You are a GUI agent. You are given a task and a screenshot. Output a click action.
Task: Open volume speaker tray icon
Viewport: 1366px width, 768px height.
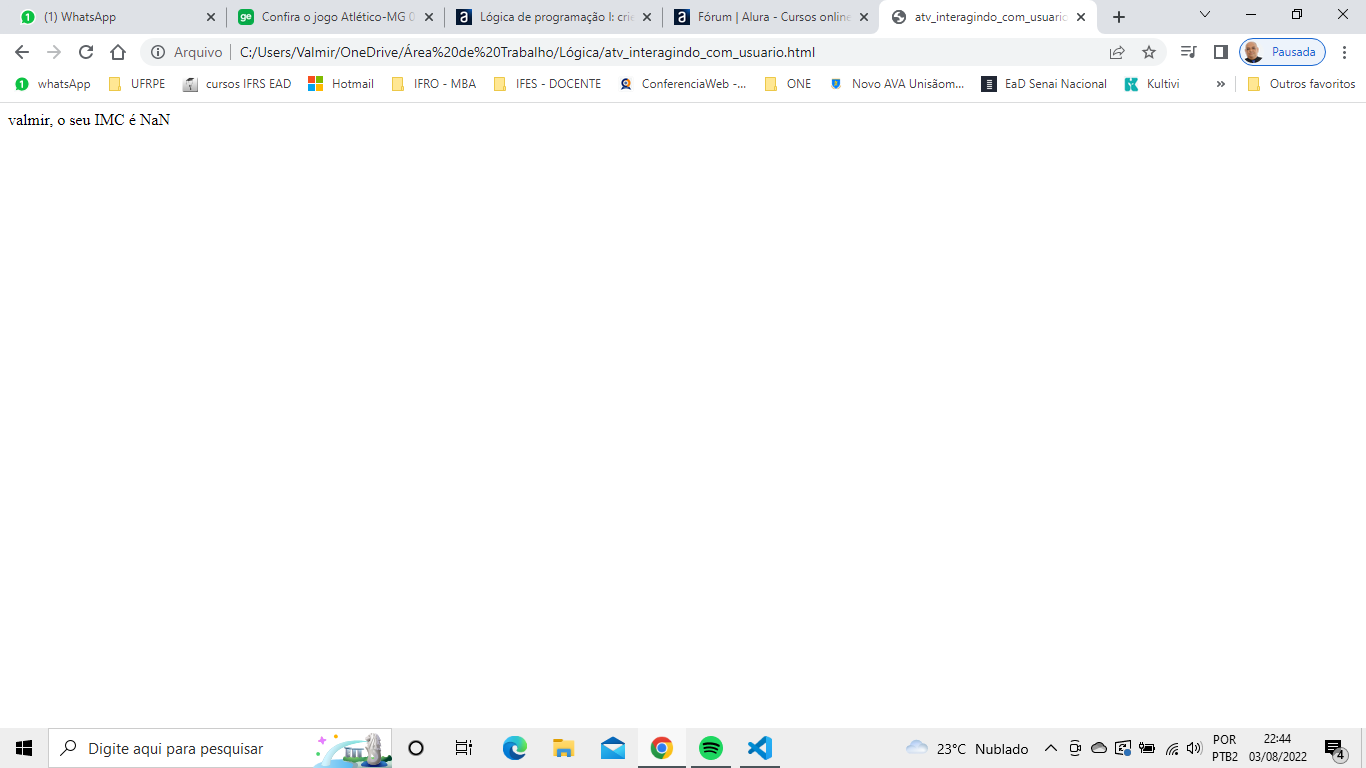[x=1193, y=748]
